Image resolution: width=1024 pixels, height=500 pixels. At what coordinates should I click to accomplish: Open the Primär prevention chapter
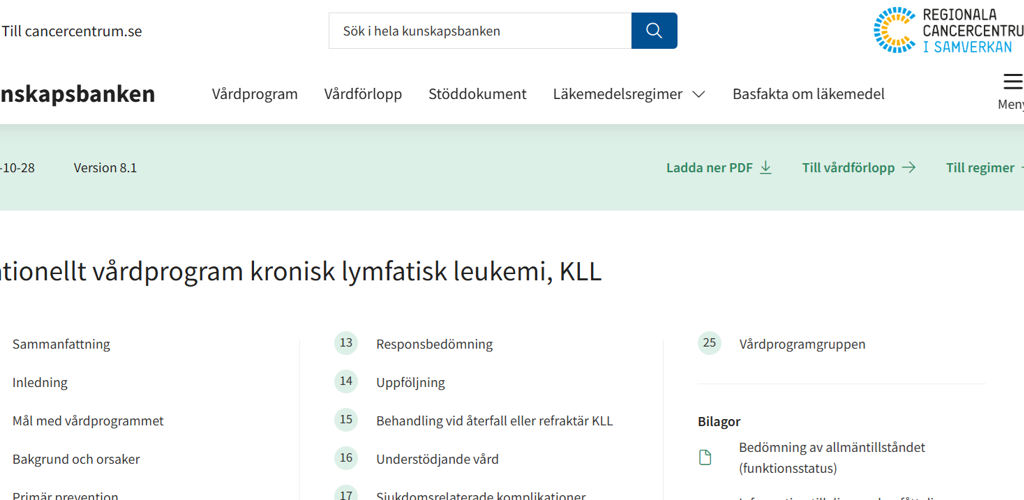click(65, 496)
